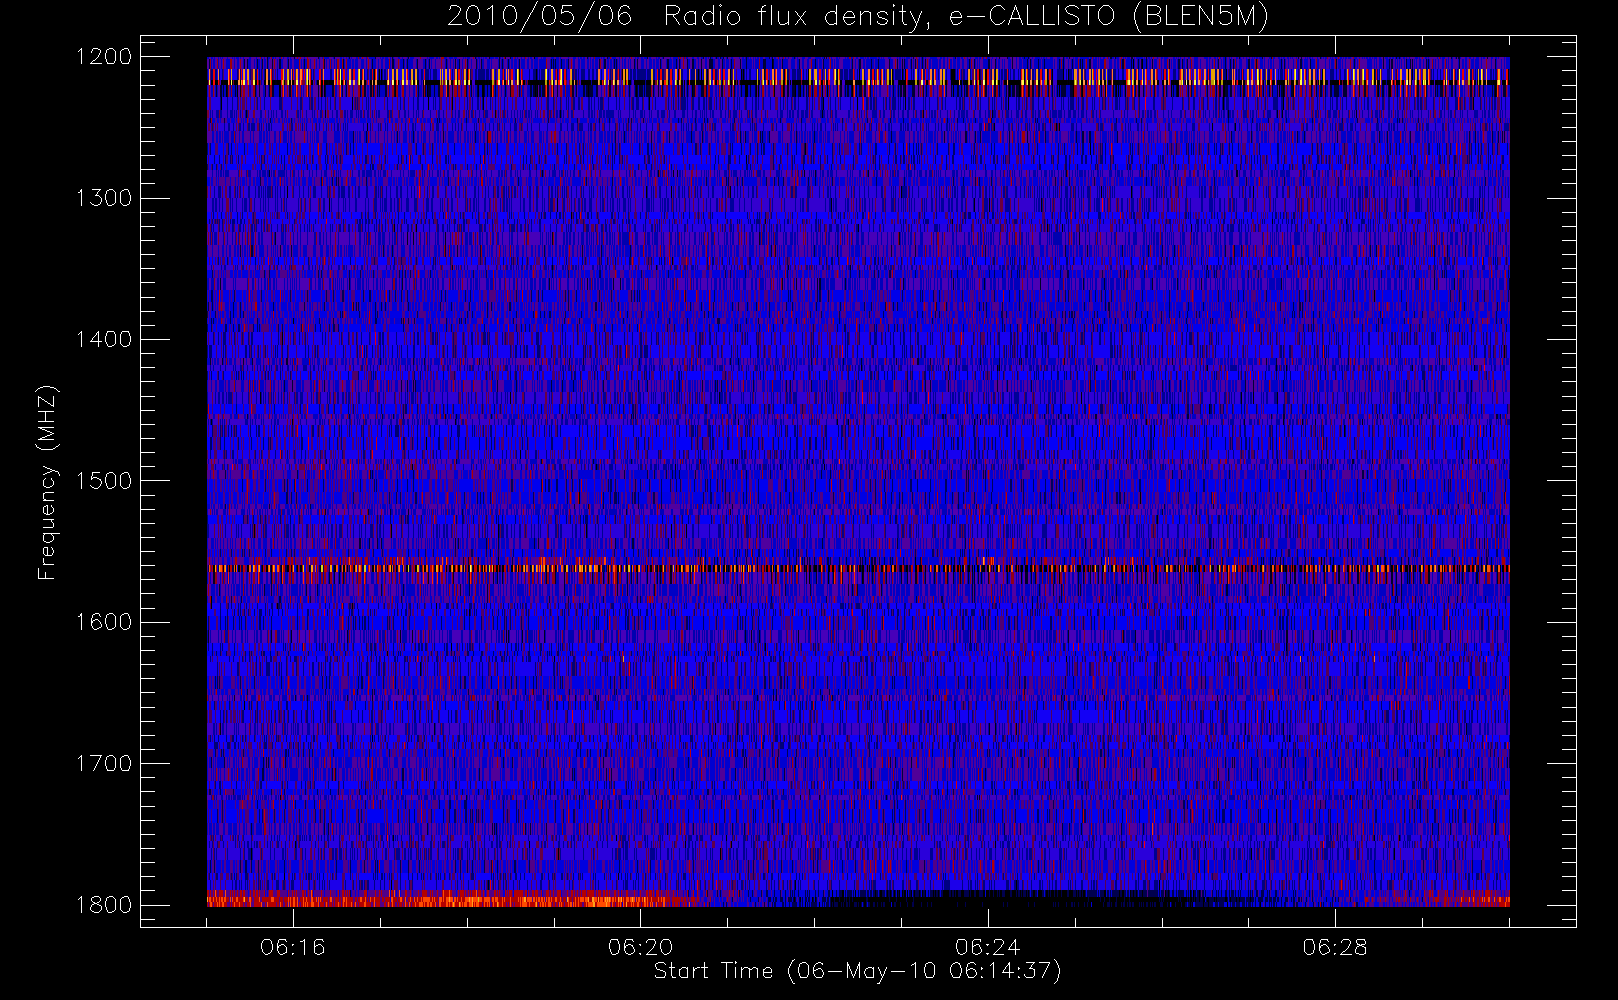Click the 06:20 time tick label

(x=640, y=947)
